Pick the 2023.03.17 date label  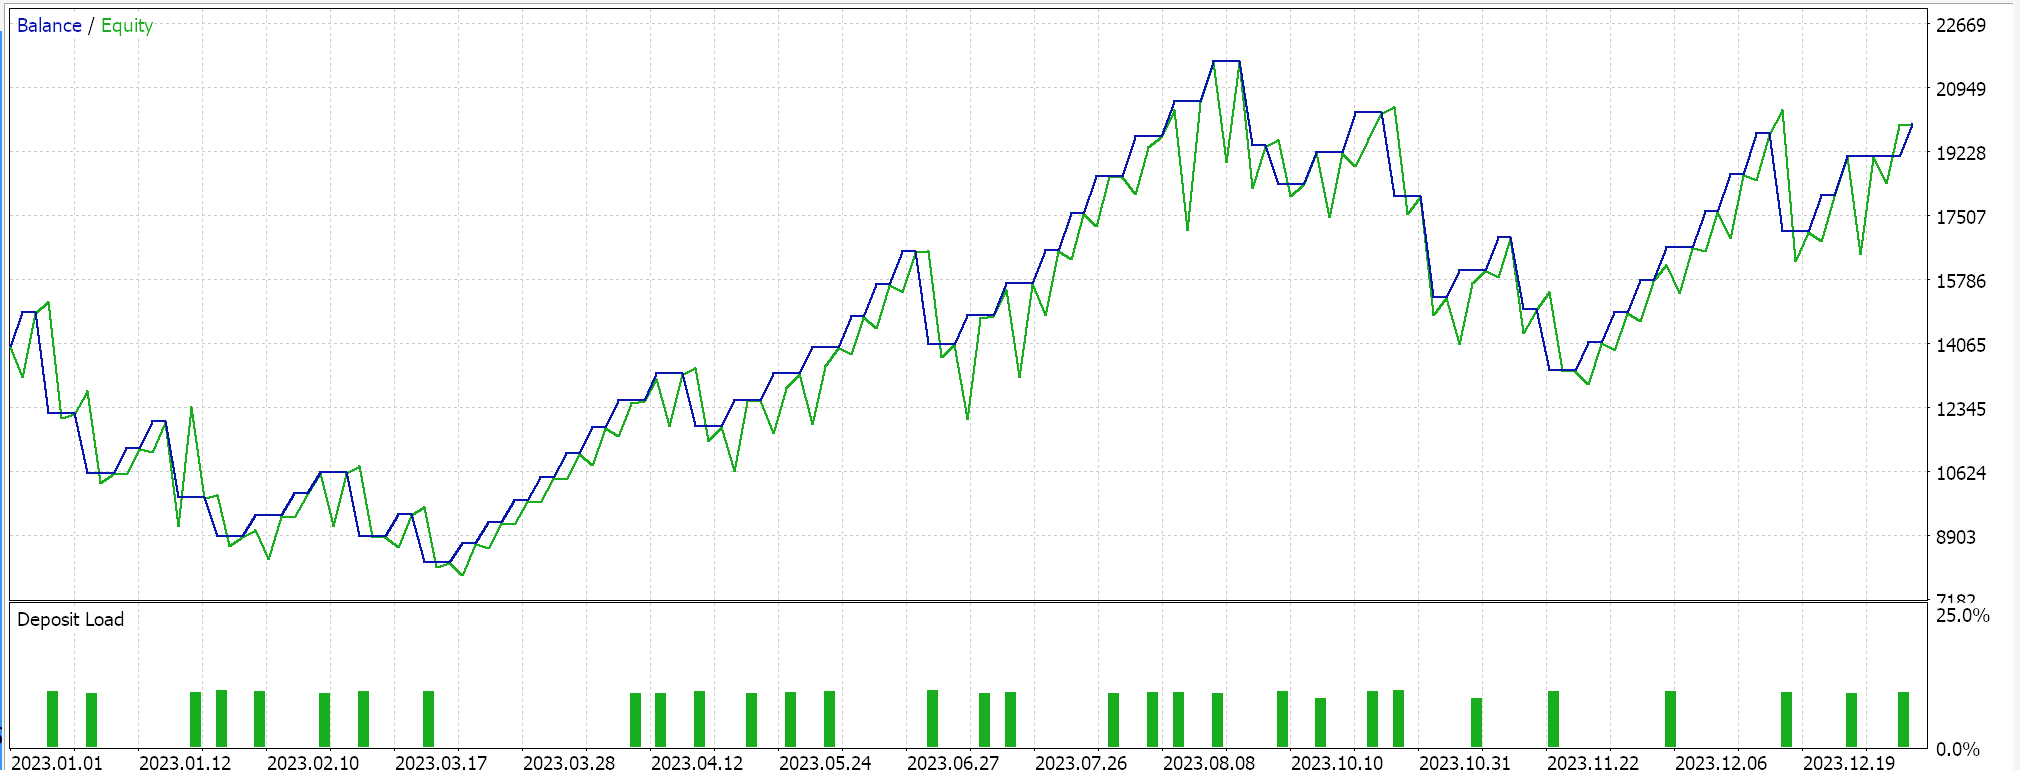tap(441, 762)
